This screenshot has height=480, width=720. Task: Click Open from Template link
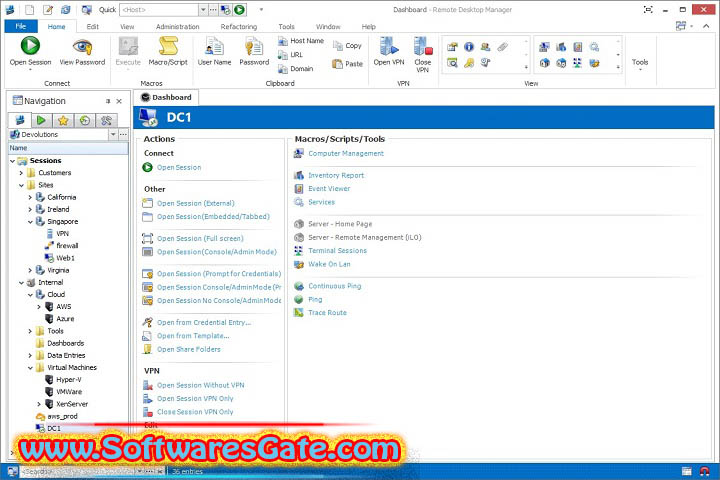coord(193,336)
